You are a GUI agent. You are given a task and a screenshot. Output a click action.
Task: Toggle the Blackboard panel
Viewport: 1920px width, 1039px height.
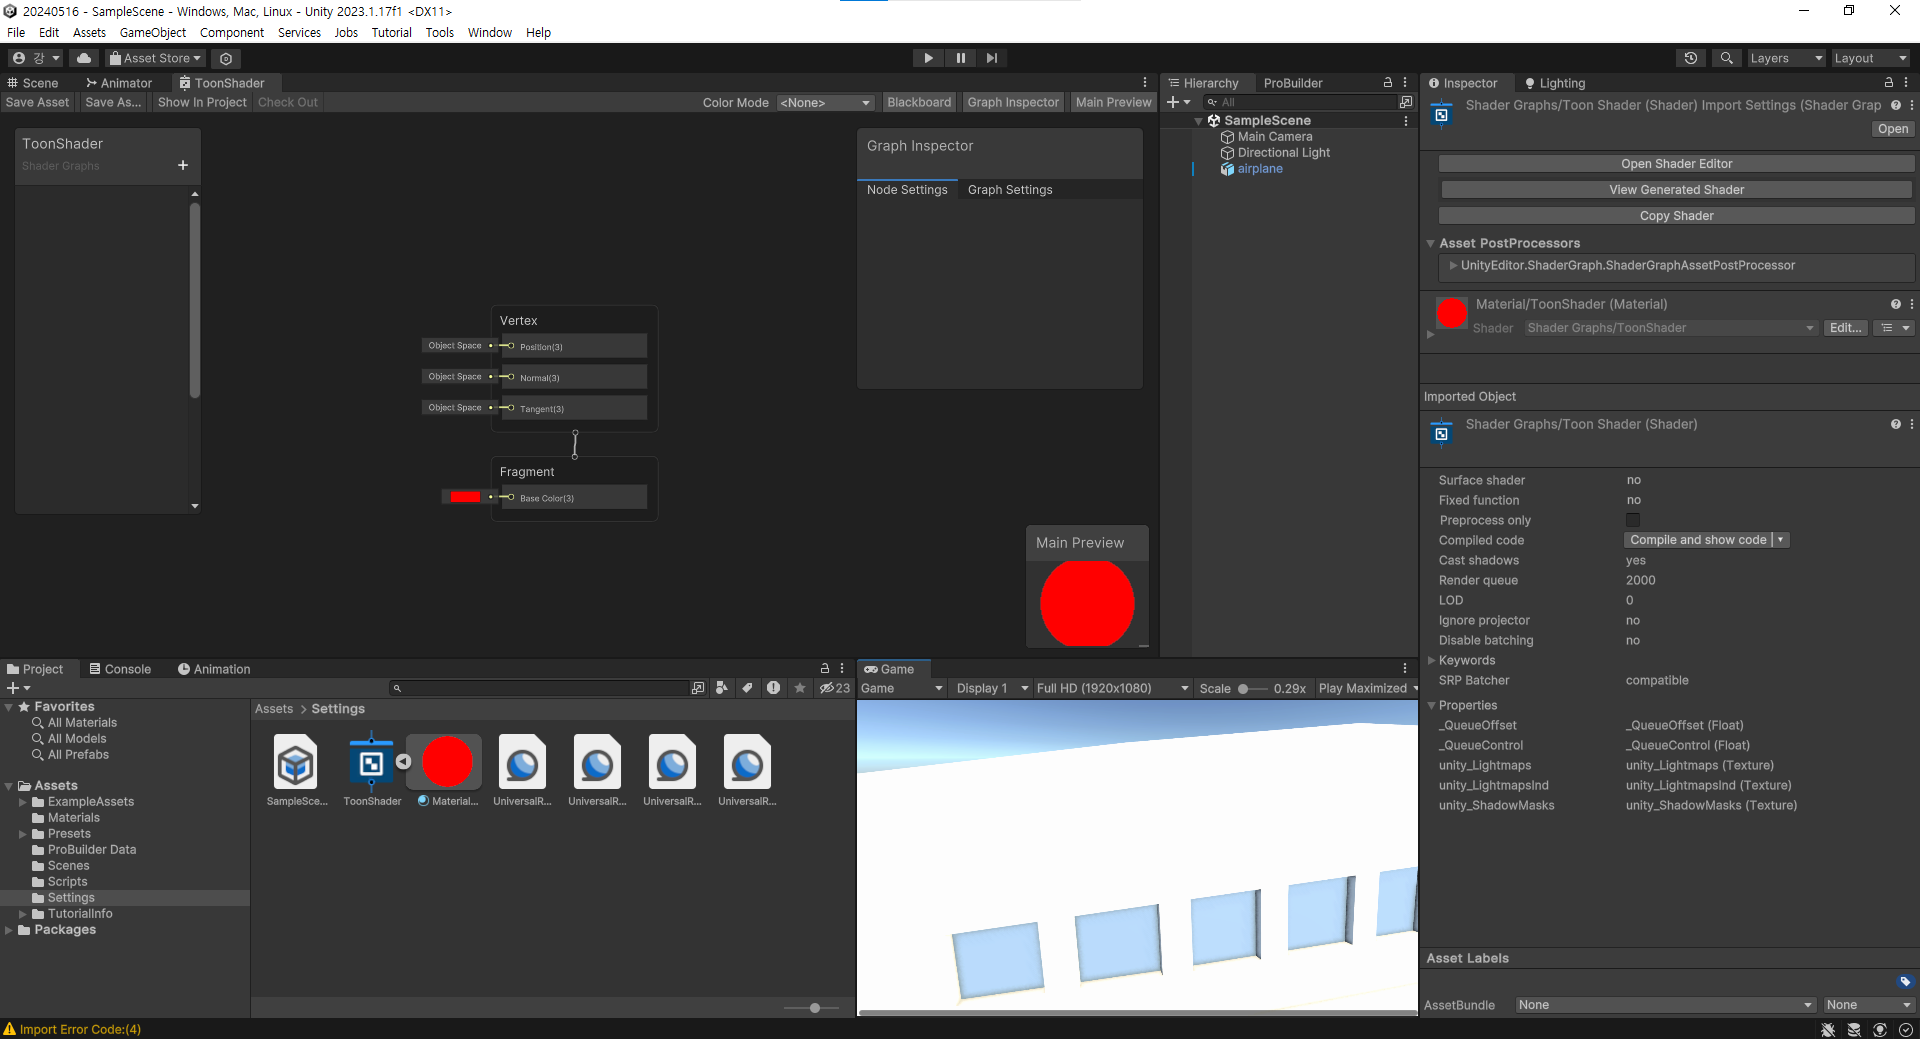[x=919, y=102]
